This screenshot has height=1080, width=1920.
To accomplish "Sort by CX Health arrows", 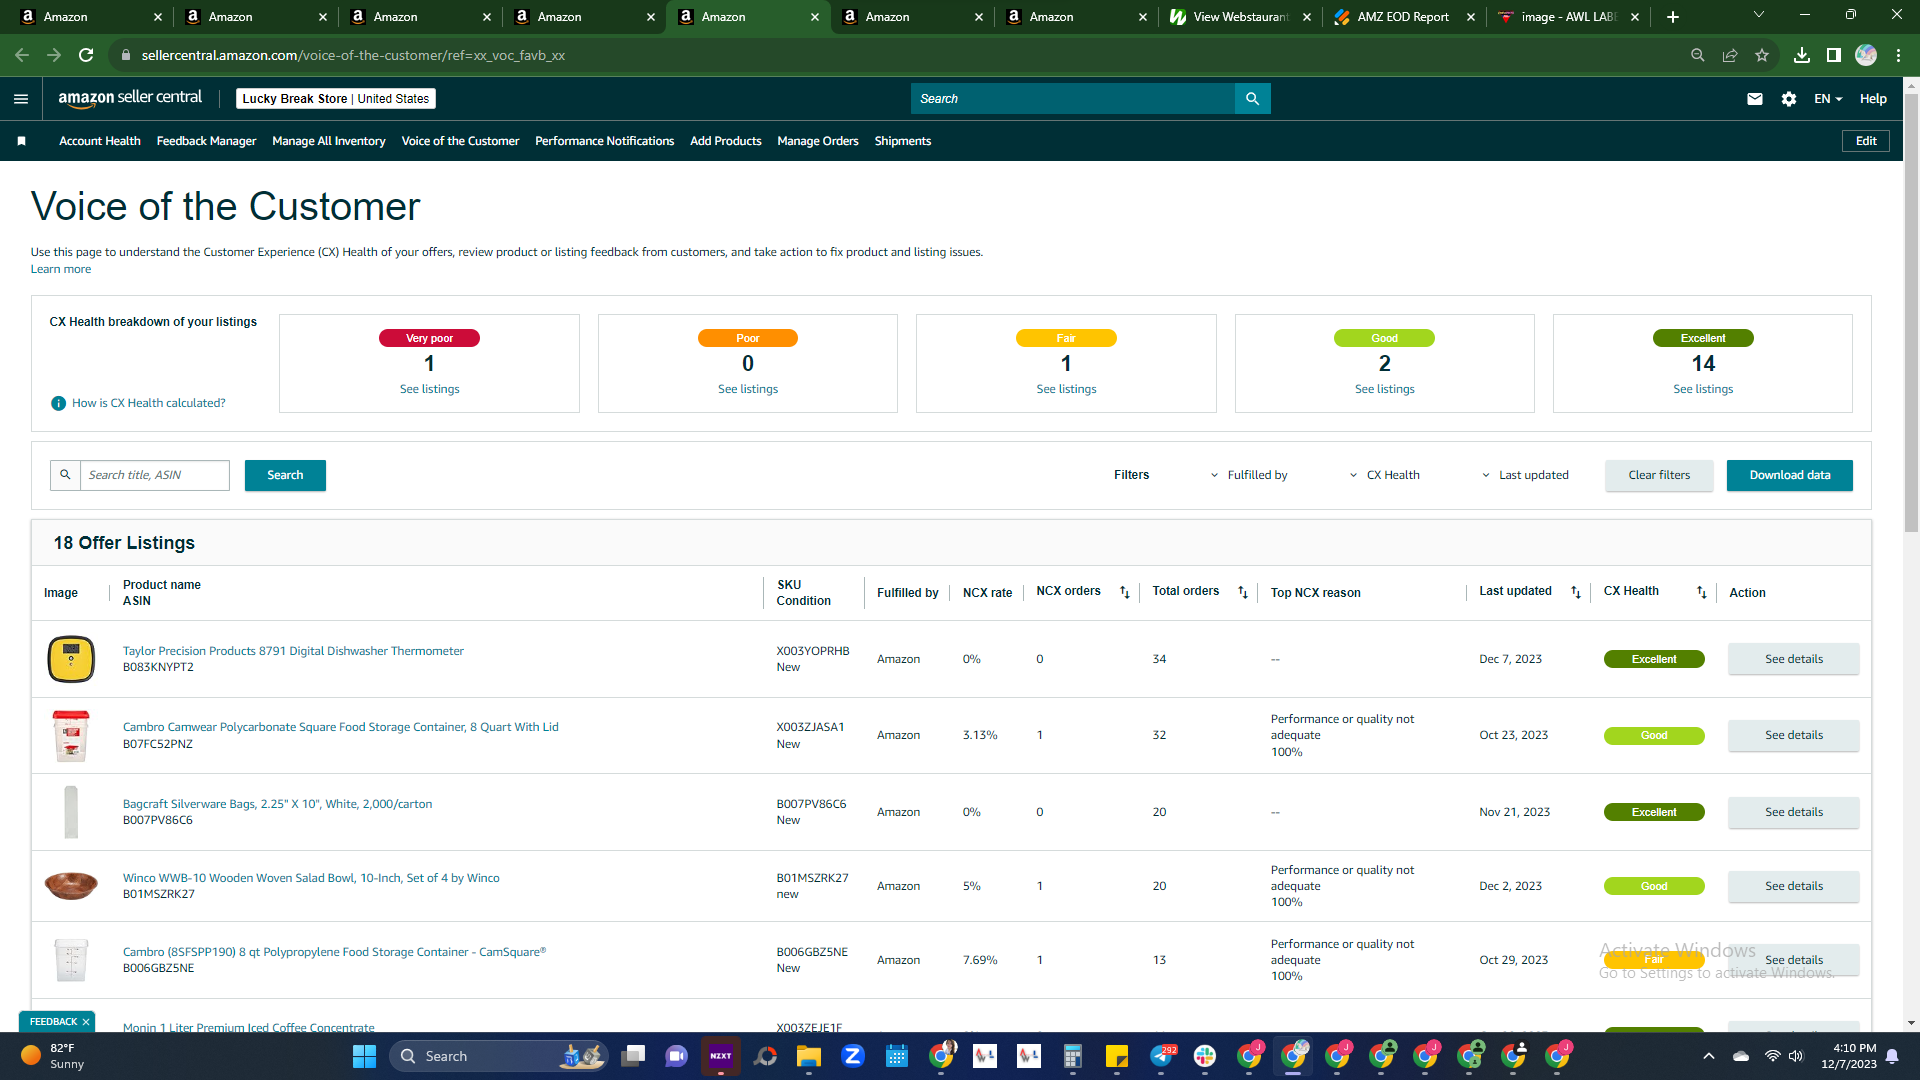I will (x=1701, y=592).
